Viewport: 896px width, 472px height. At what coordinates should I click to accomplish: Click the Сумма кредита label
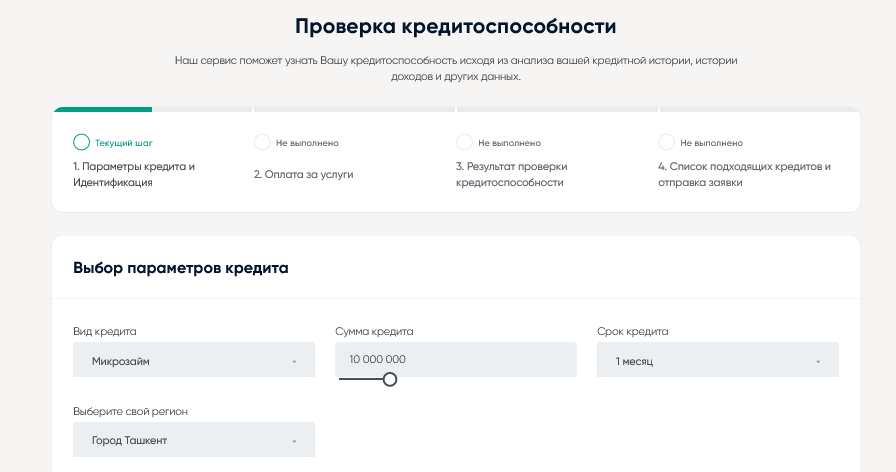coord(374,331)
